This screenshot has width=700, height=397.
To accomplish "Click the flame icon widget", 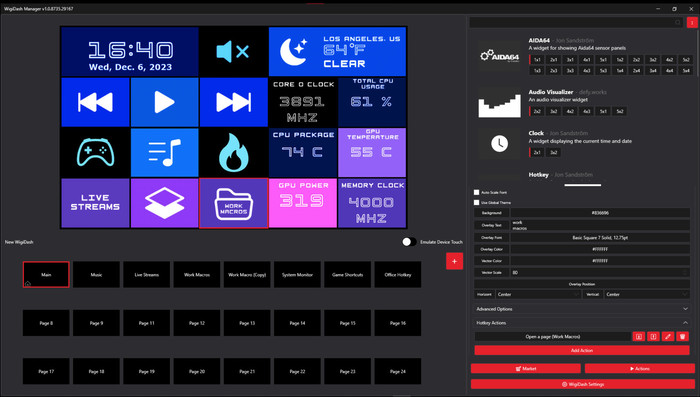I will [x=233, y=152].
